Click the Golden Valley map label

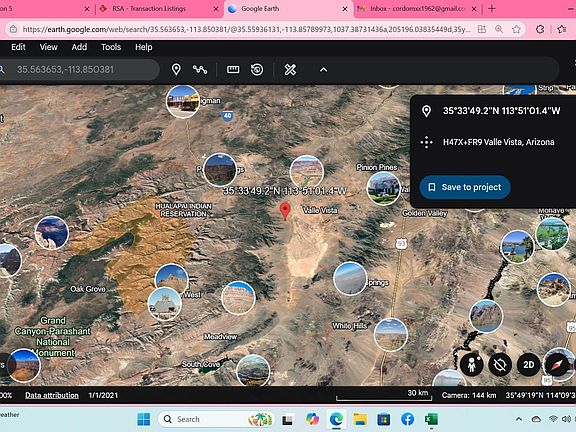coord(424,213)
